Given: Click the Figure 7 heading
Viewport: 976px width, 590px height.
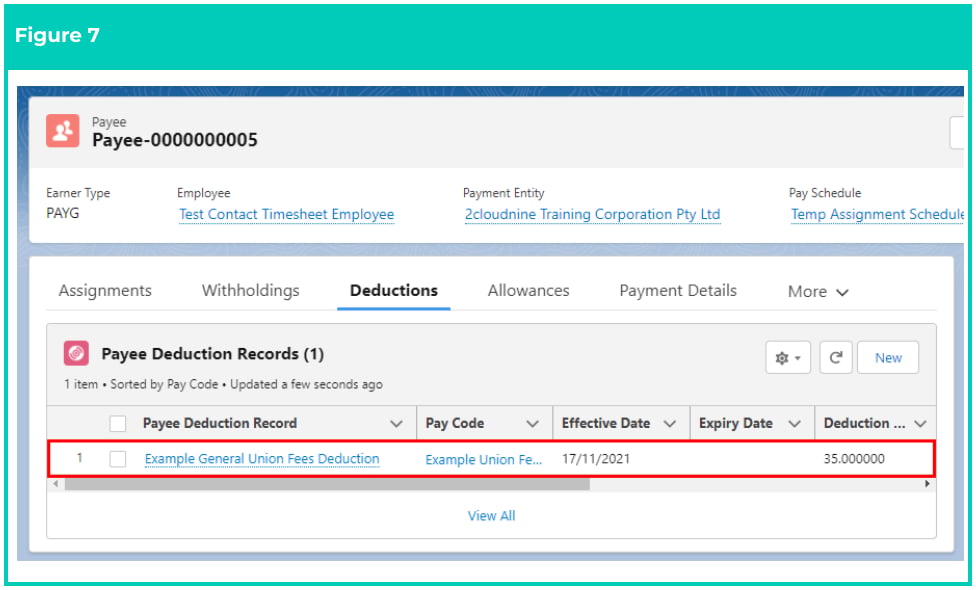Looking at the screenshot, I should coord(57,35).
